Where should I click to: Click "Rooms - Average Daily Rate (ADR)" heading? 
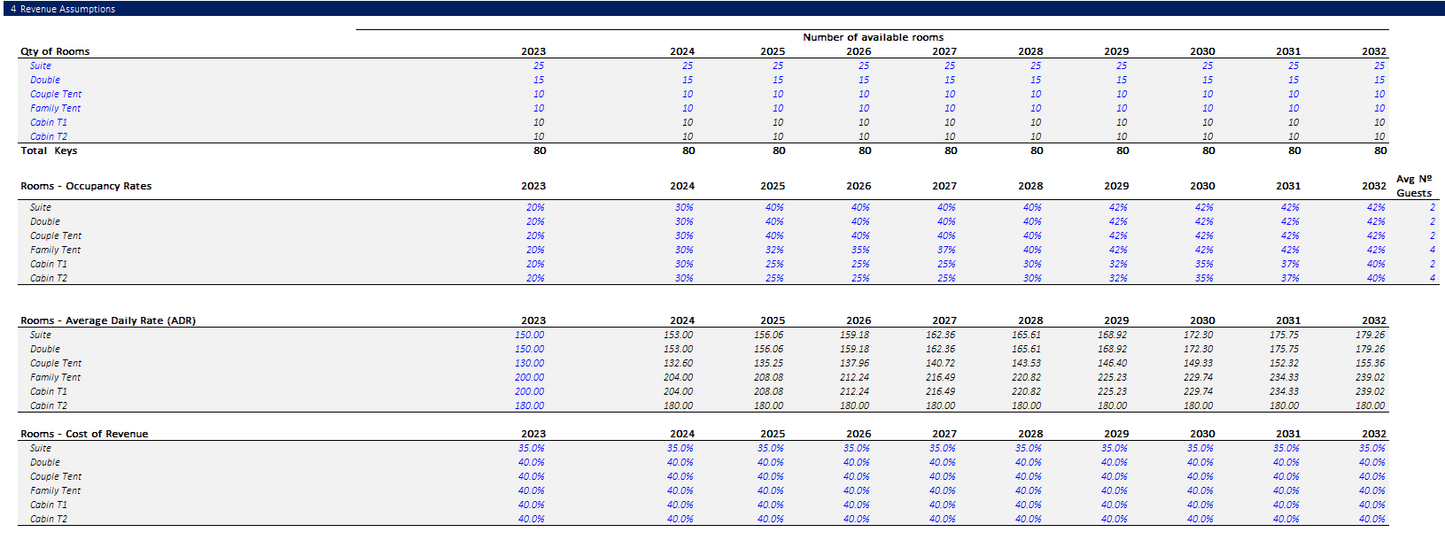pos(113,320)
